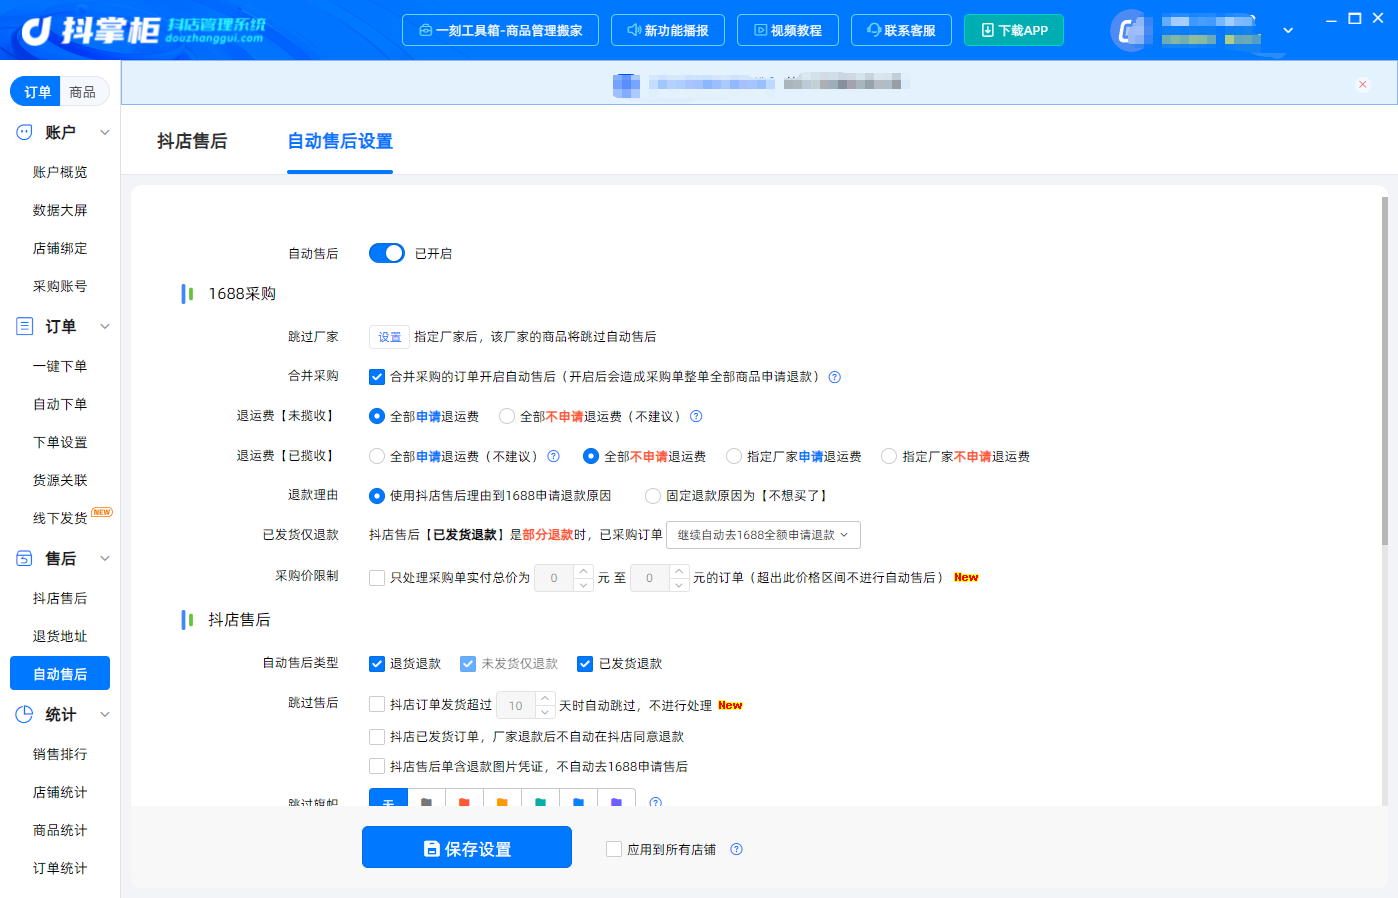Open the 账户 section icon in sidebar
The height and width of the screenshot is (898, 1398).
pyautogui.click(x=24, y=132)
